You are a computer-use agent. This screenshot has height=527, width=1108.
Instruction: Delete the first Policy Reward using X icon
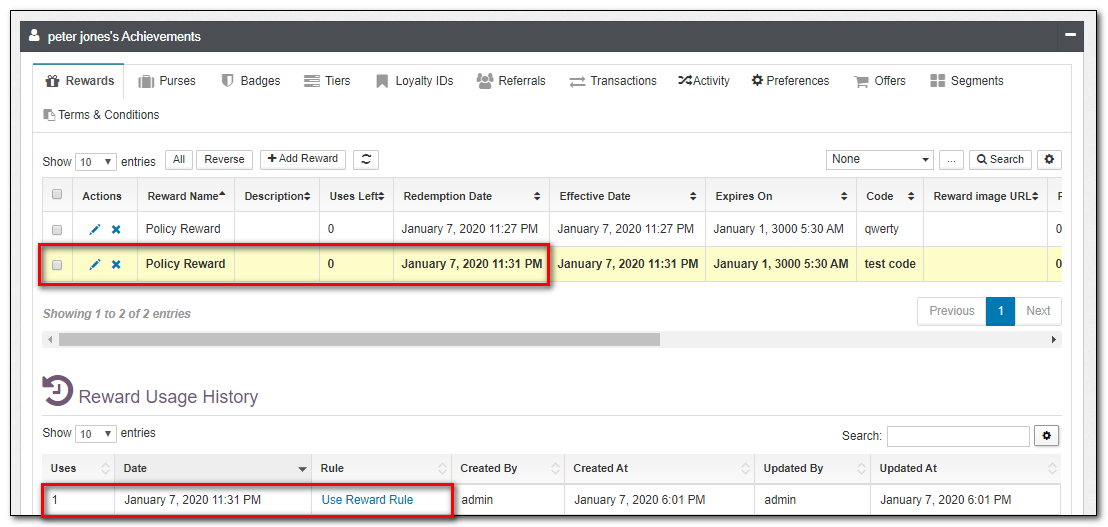[116, 229]
